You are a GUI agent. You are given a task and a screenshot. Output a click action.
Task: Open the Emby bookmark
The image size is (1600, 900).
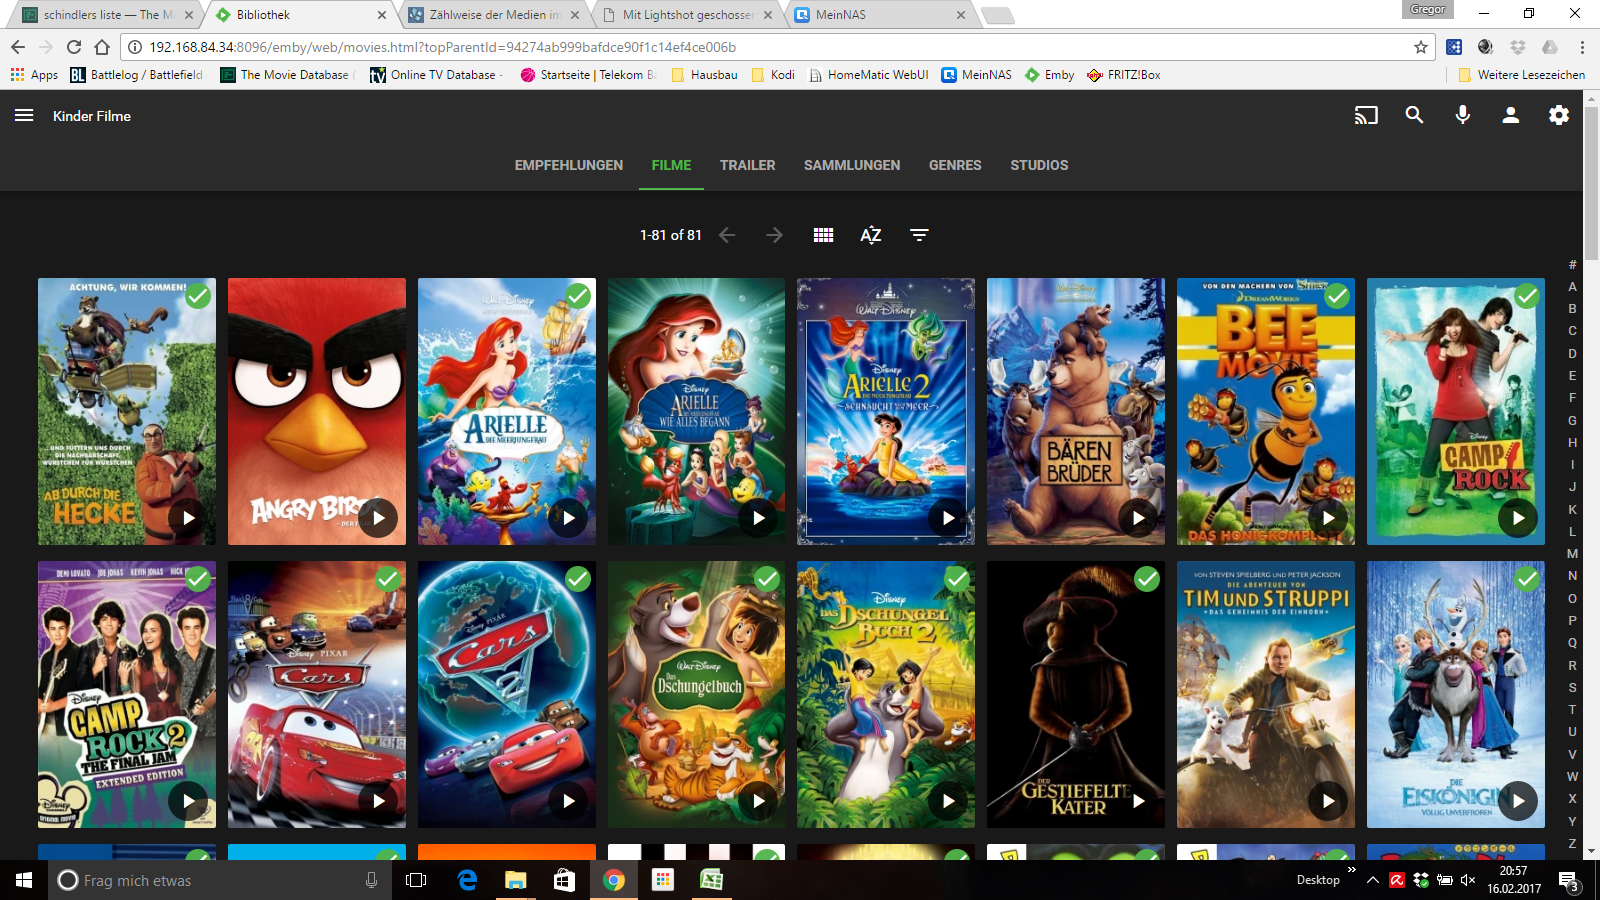1049,75
